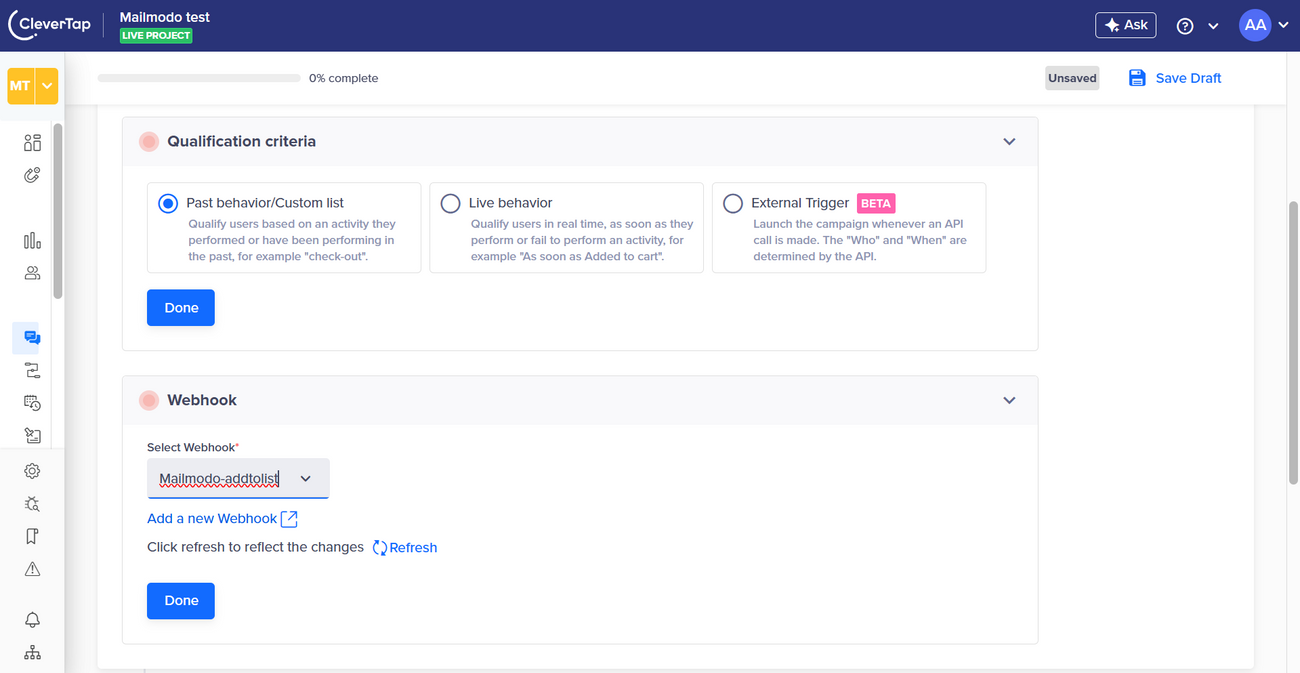Viewport: 1300px width, 673px height.
Task: Open the notifications bell icon
Action: click(32, 620)
